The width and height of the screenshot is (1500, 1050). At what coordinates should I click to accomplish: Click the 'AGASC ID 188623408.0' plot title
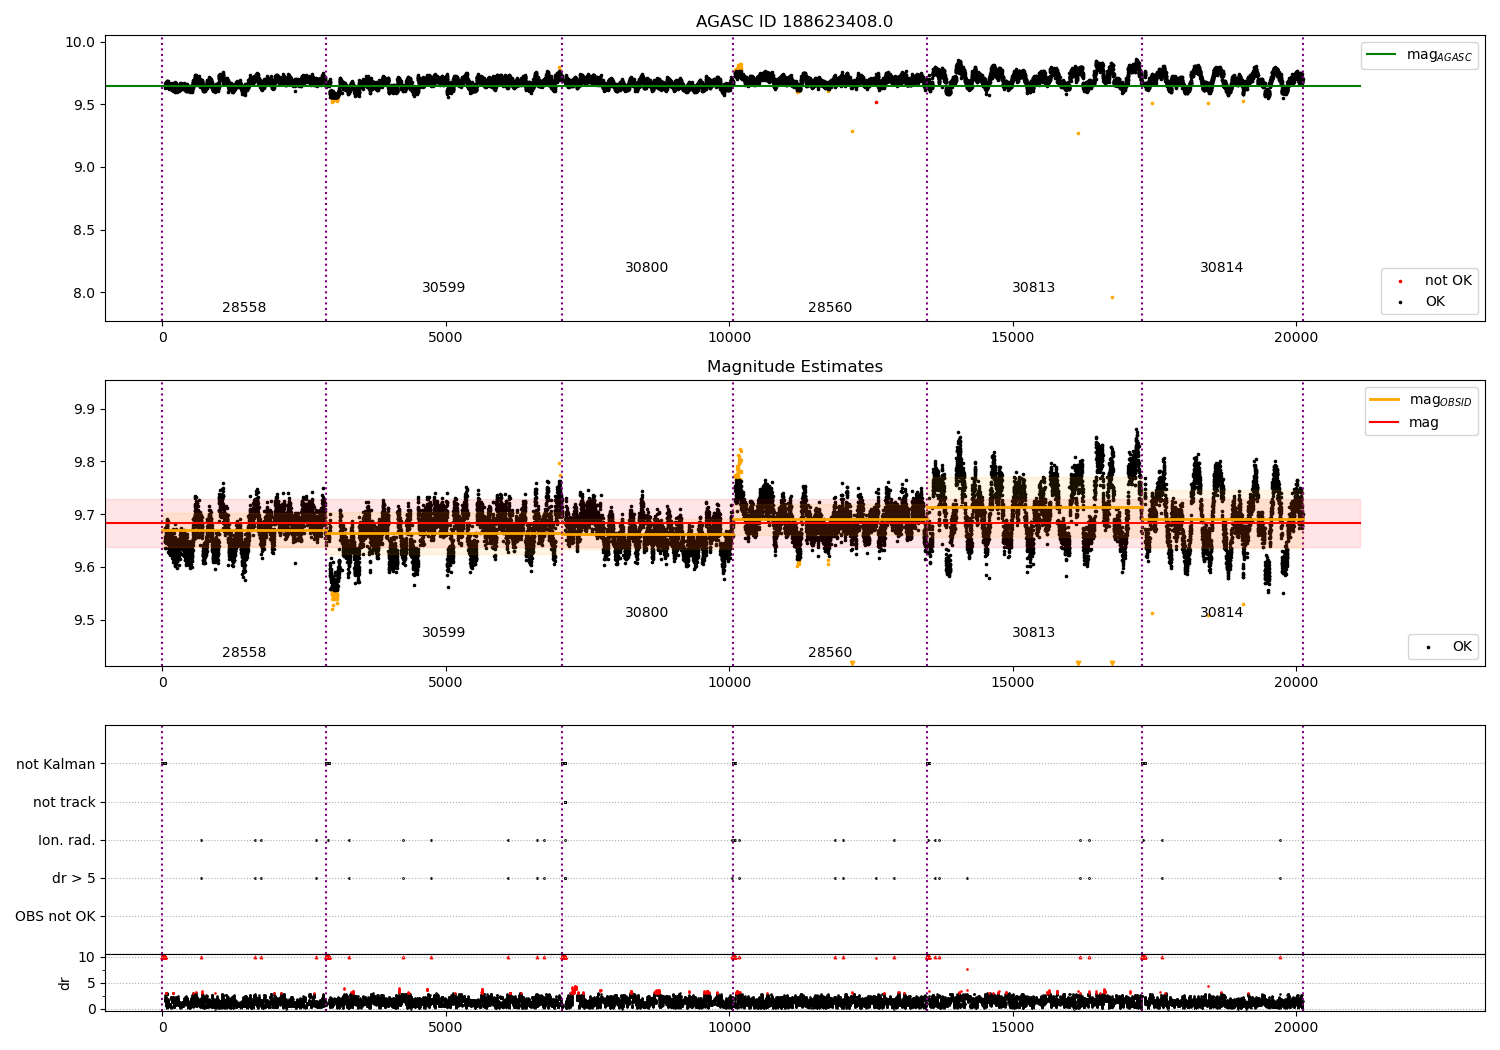pos(794,22)
